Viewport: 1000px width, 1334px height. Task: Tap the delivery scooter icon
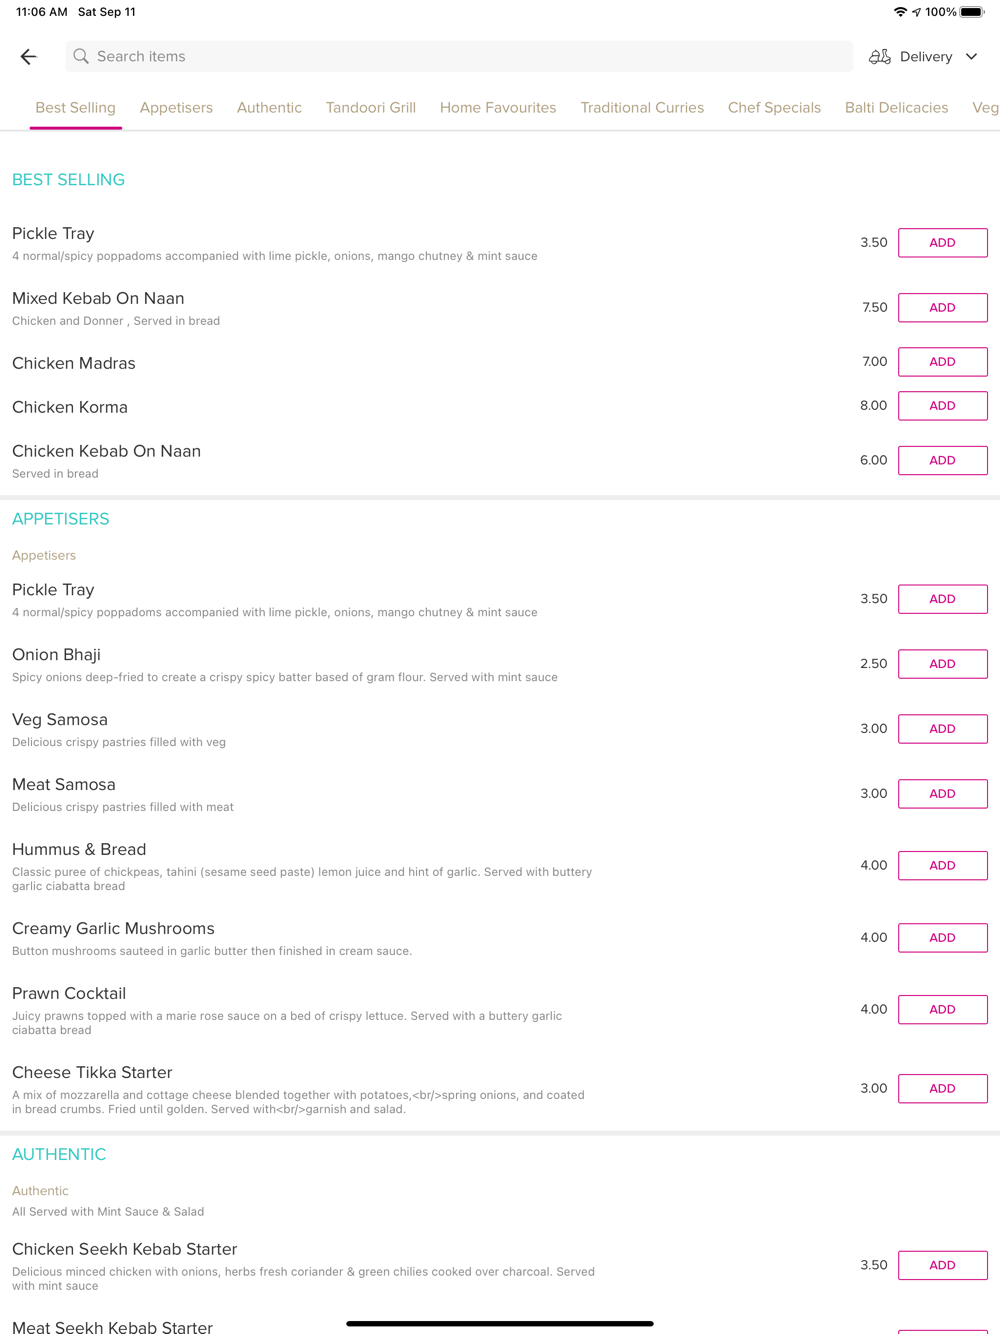(x=880, y=57)
